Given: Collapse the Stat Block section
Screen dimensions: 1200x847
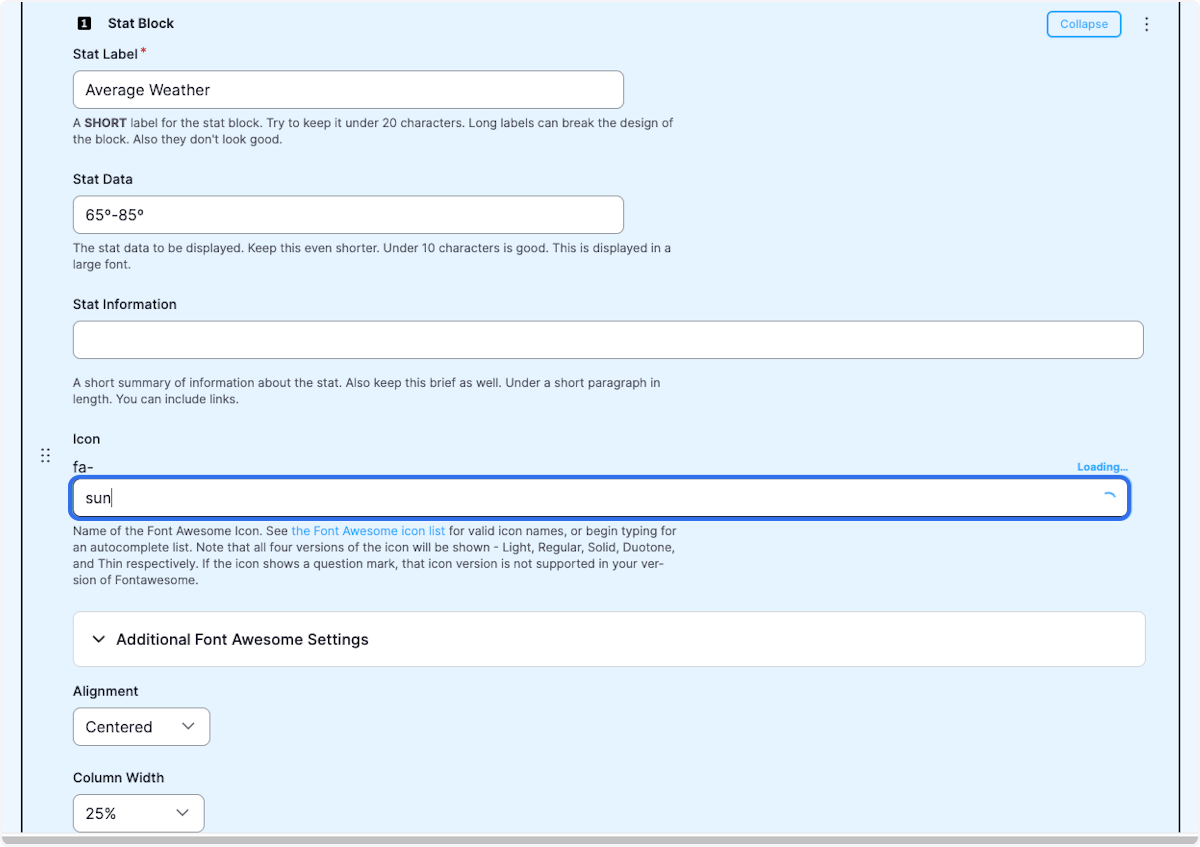Looking at the screenshot, I should [x=1084, y=24].
